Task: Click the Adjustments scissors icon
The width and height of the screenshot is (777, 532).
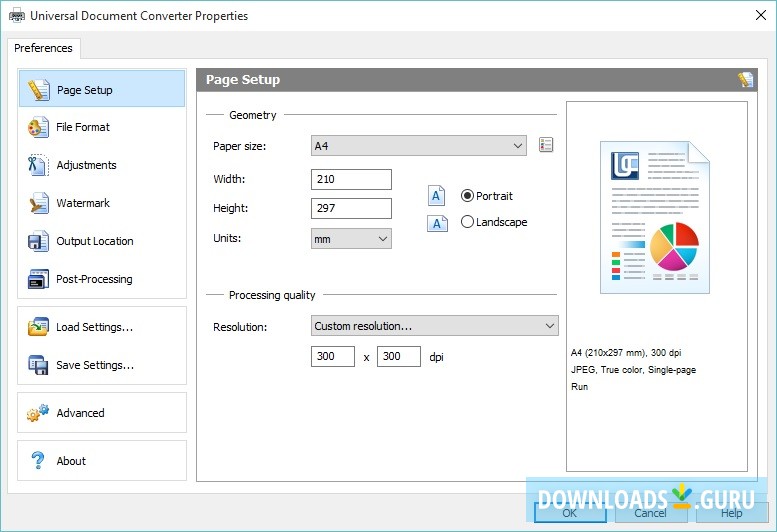Action: 39,165
